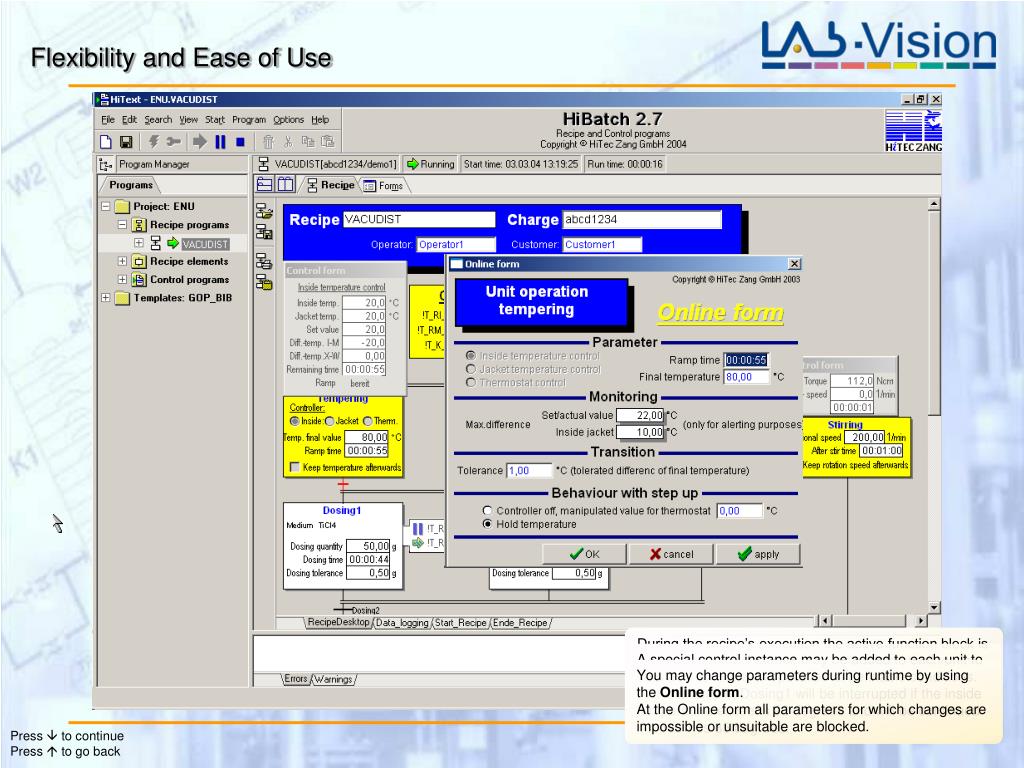Click the recipe icon beside VACUDIST[abcd1234/demo1]
Image resolution: width=1024 pixels, height=768 pixels.
[x=264, y=165]
